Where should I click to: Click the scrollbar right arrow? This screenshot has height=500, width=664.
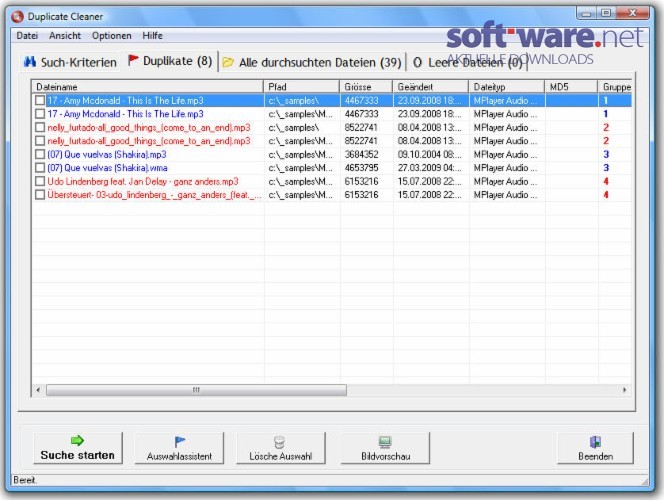coord(625,390)
